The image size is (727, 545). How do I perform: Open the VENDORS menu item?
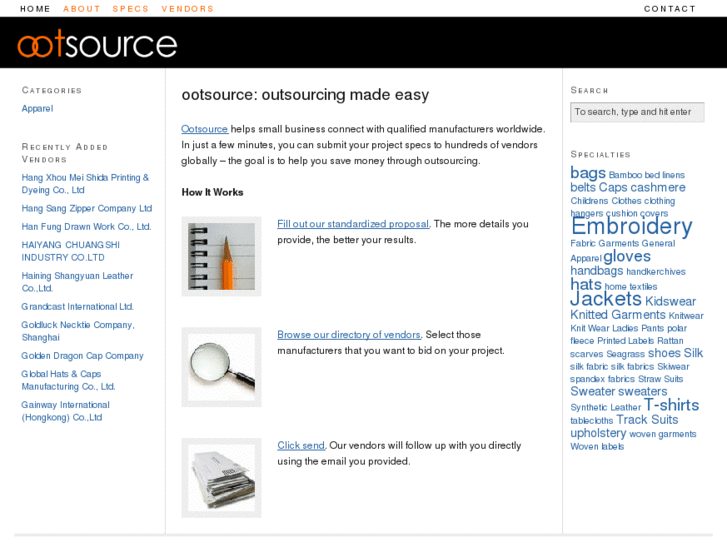click(188, 9)
